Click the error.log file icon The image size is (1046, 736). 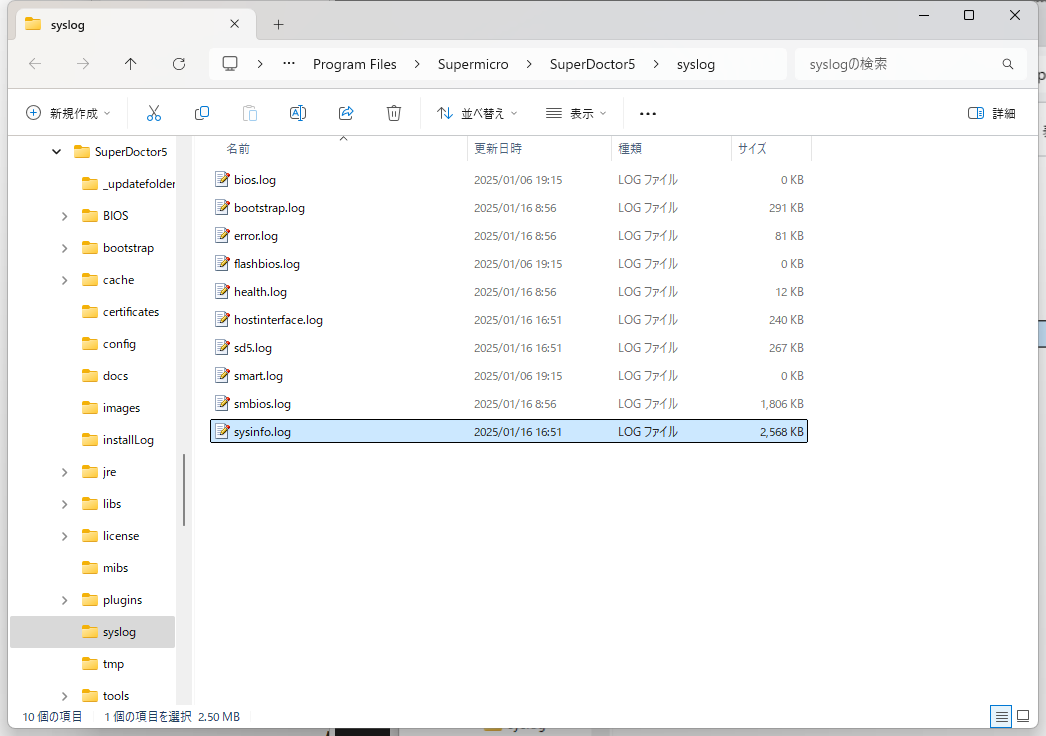(222, 235)
